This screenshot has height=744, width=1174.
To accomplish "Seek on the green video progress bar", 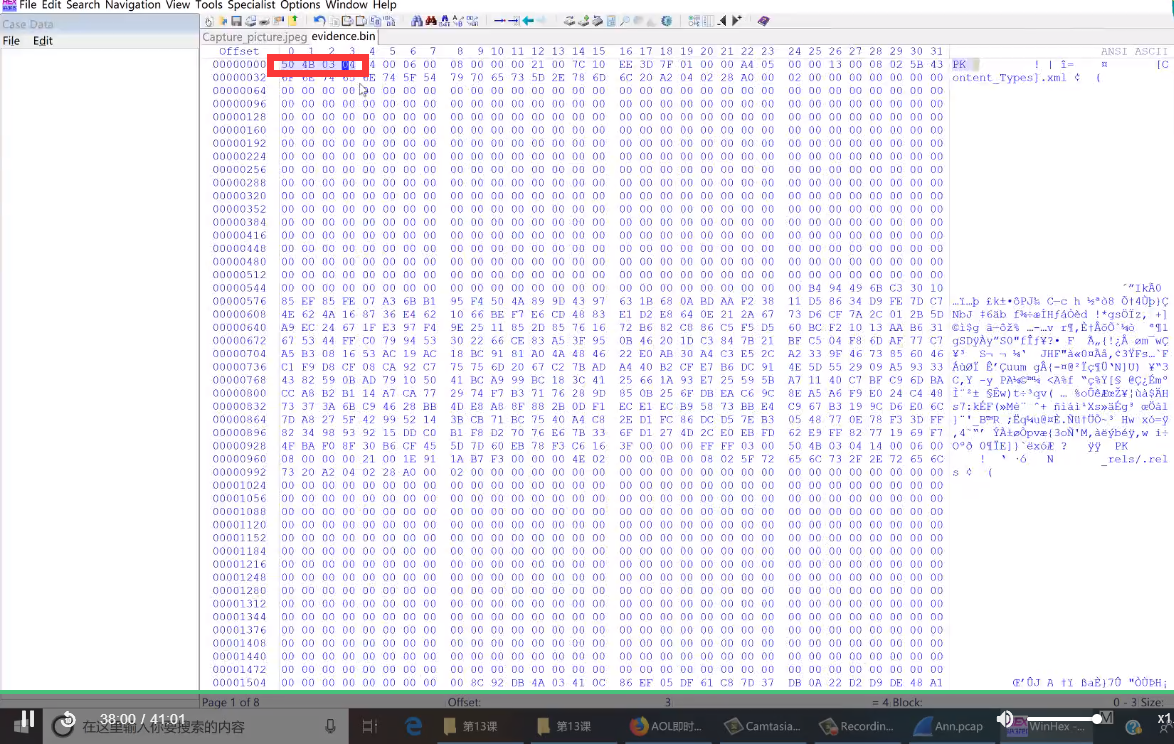I will click(587, 692).
